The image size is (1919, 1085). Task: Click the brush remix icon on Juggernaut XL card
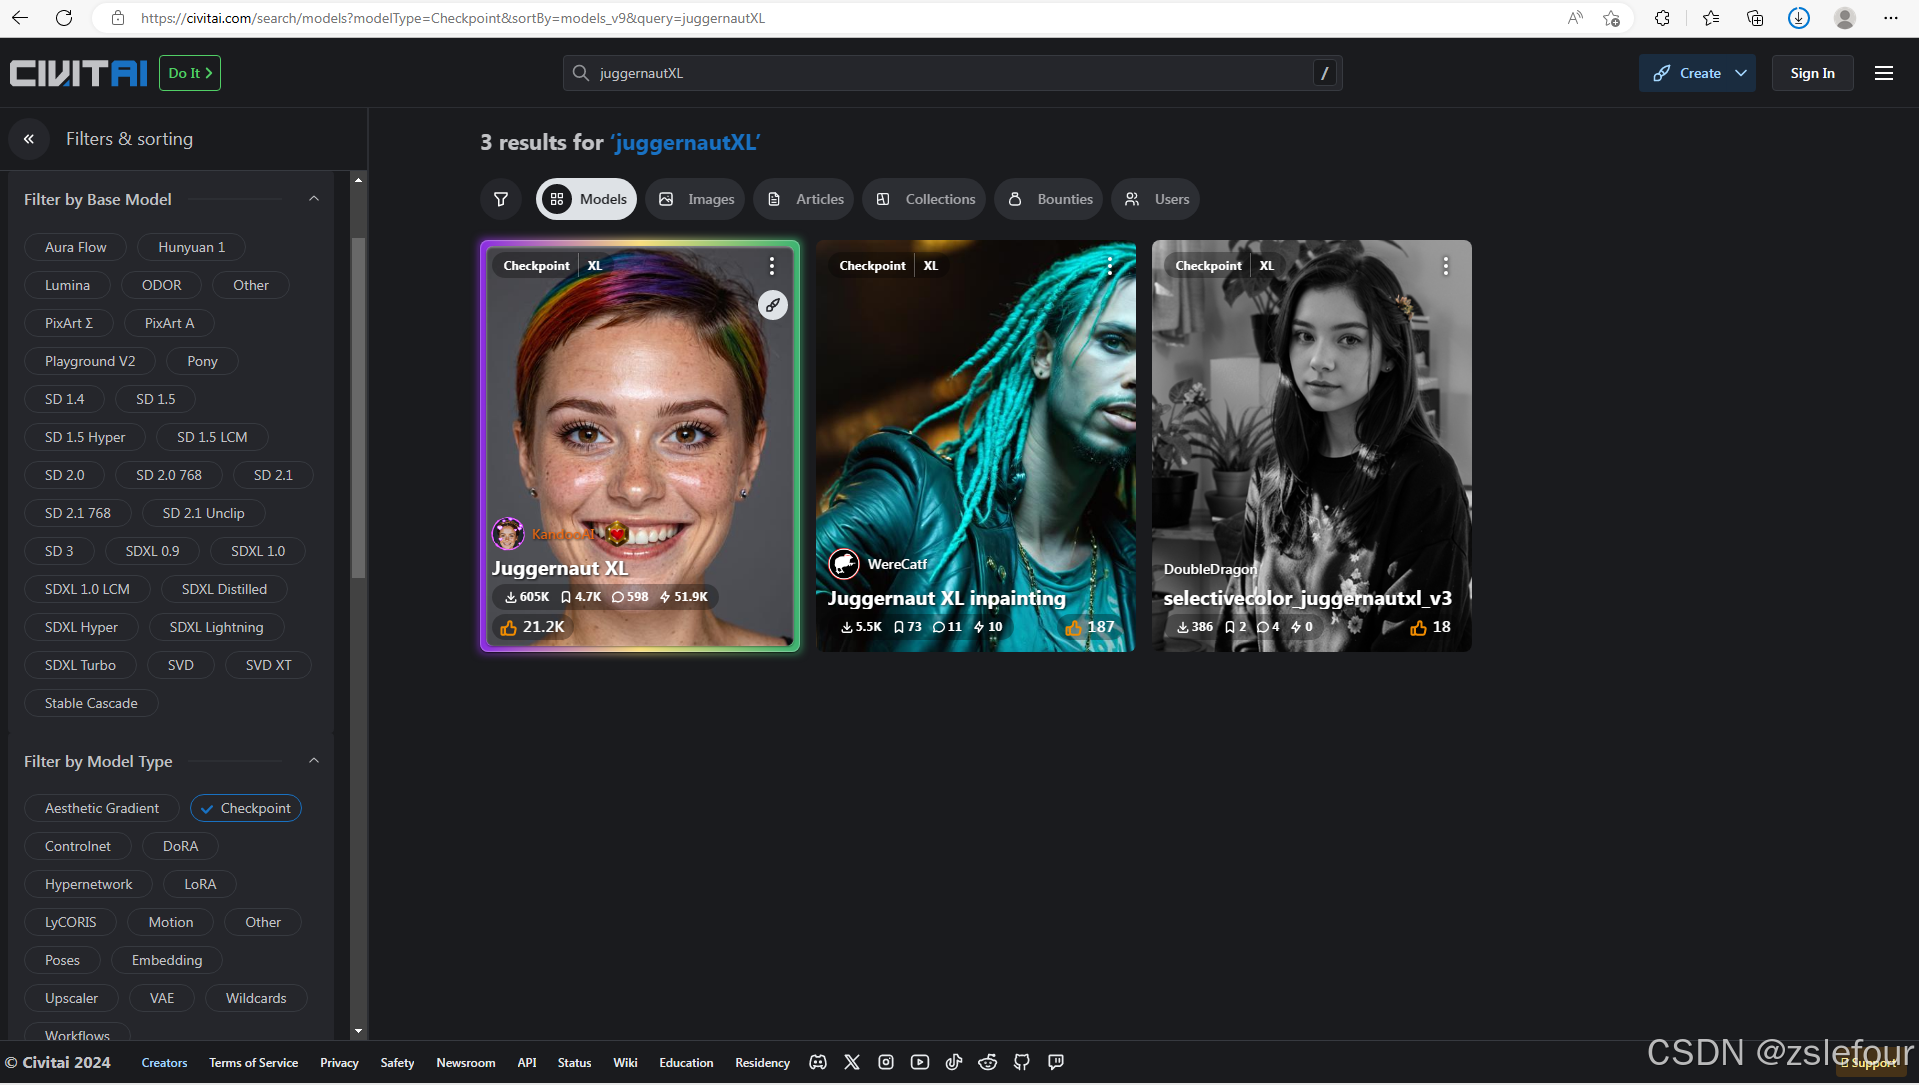[772, 305]
